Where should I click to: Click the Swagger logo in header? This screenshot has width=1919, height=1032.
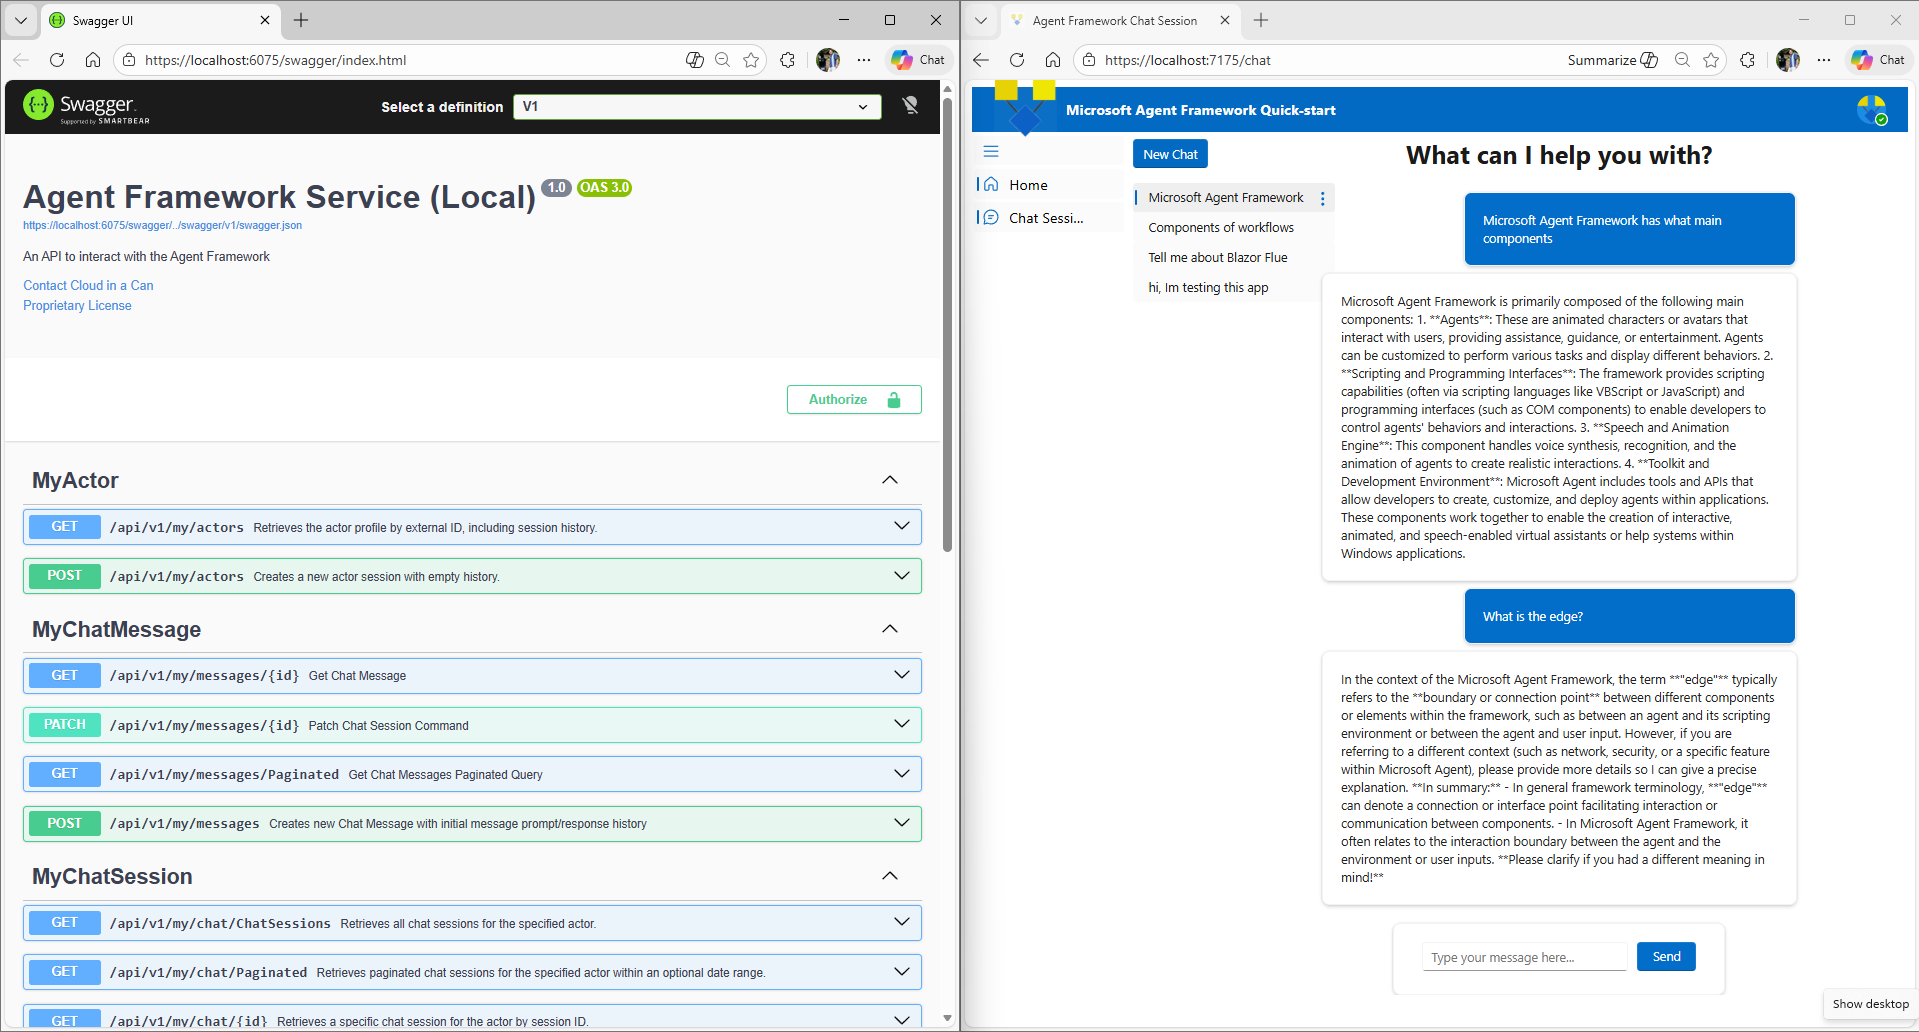coord(87,107)
